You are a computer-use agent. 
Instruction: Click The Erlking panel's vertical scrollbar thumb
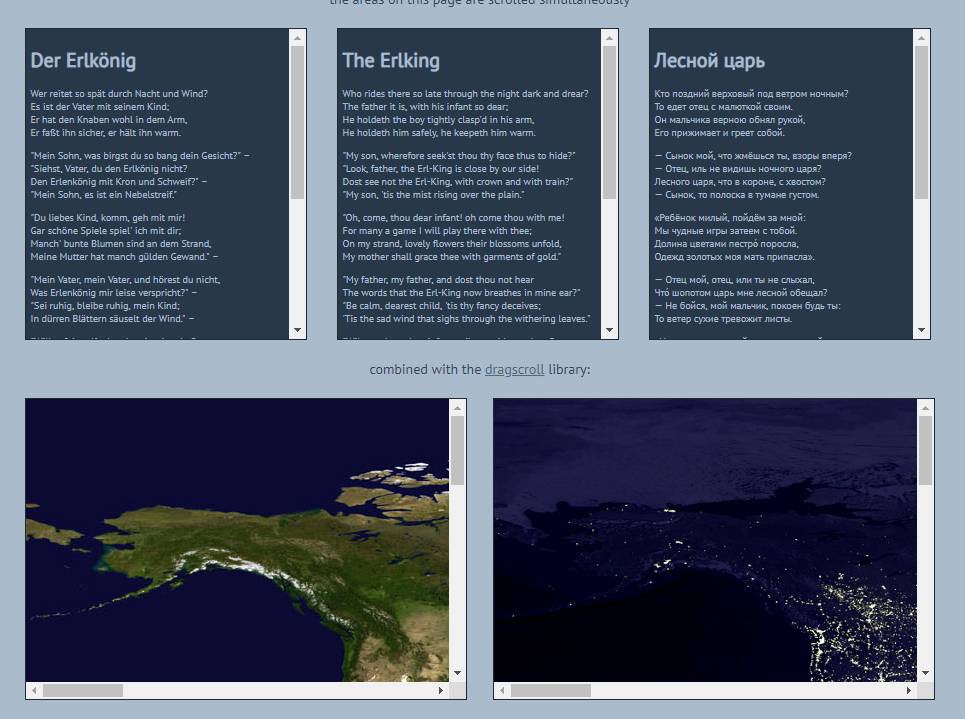609,123
